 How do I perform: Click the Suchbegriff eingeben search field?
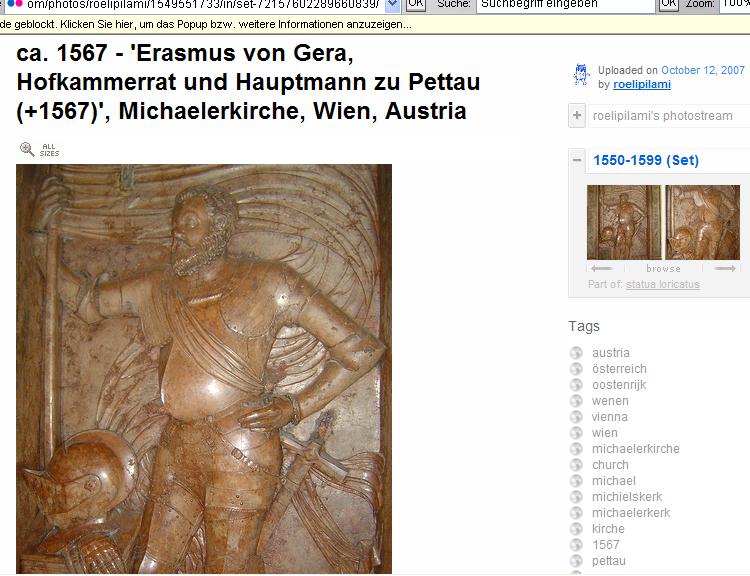(565, 5)
